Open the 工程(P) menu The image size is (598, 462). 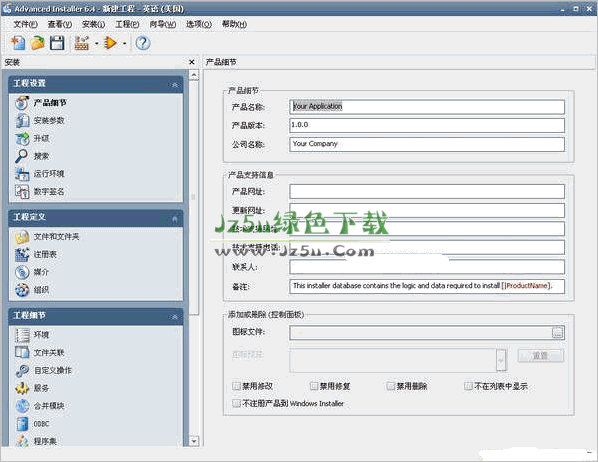coord(127,24)
